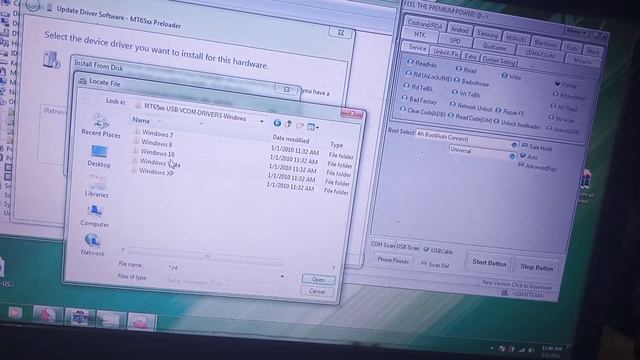Switch to the Extra sub-tab
Screen dimensions: 640x360
[470, 56]
